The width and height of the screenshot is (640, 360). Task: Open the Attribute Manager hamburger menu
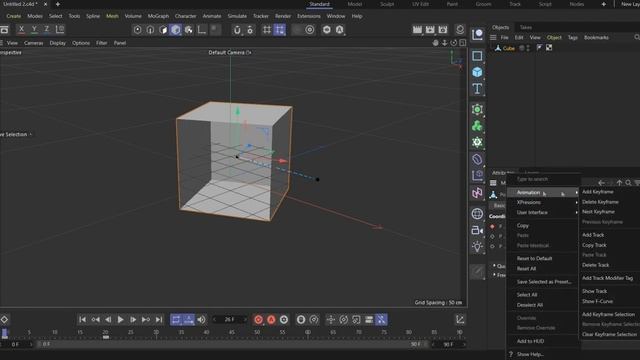click(x=493, y=183)
